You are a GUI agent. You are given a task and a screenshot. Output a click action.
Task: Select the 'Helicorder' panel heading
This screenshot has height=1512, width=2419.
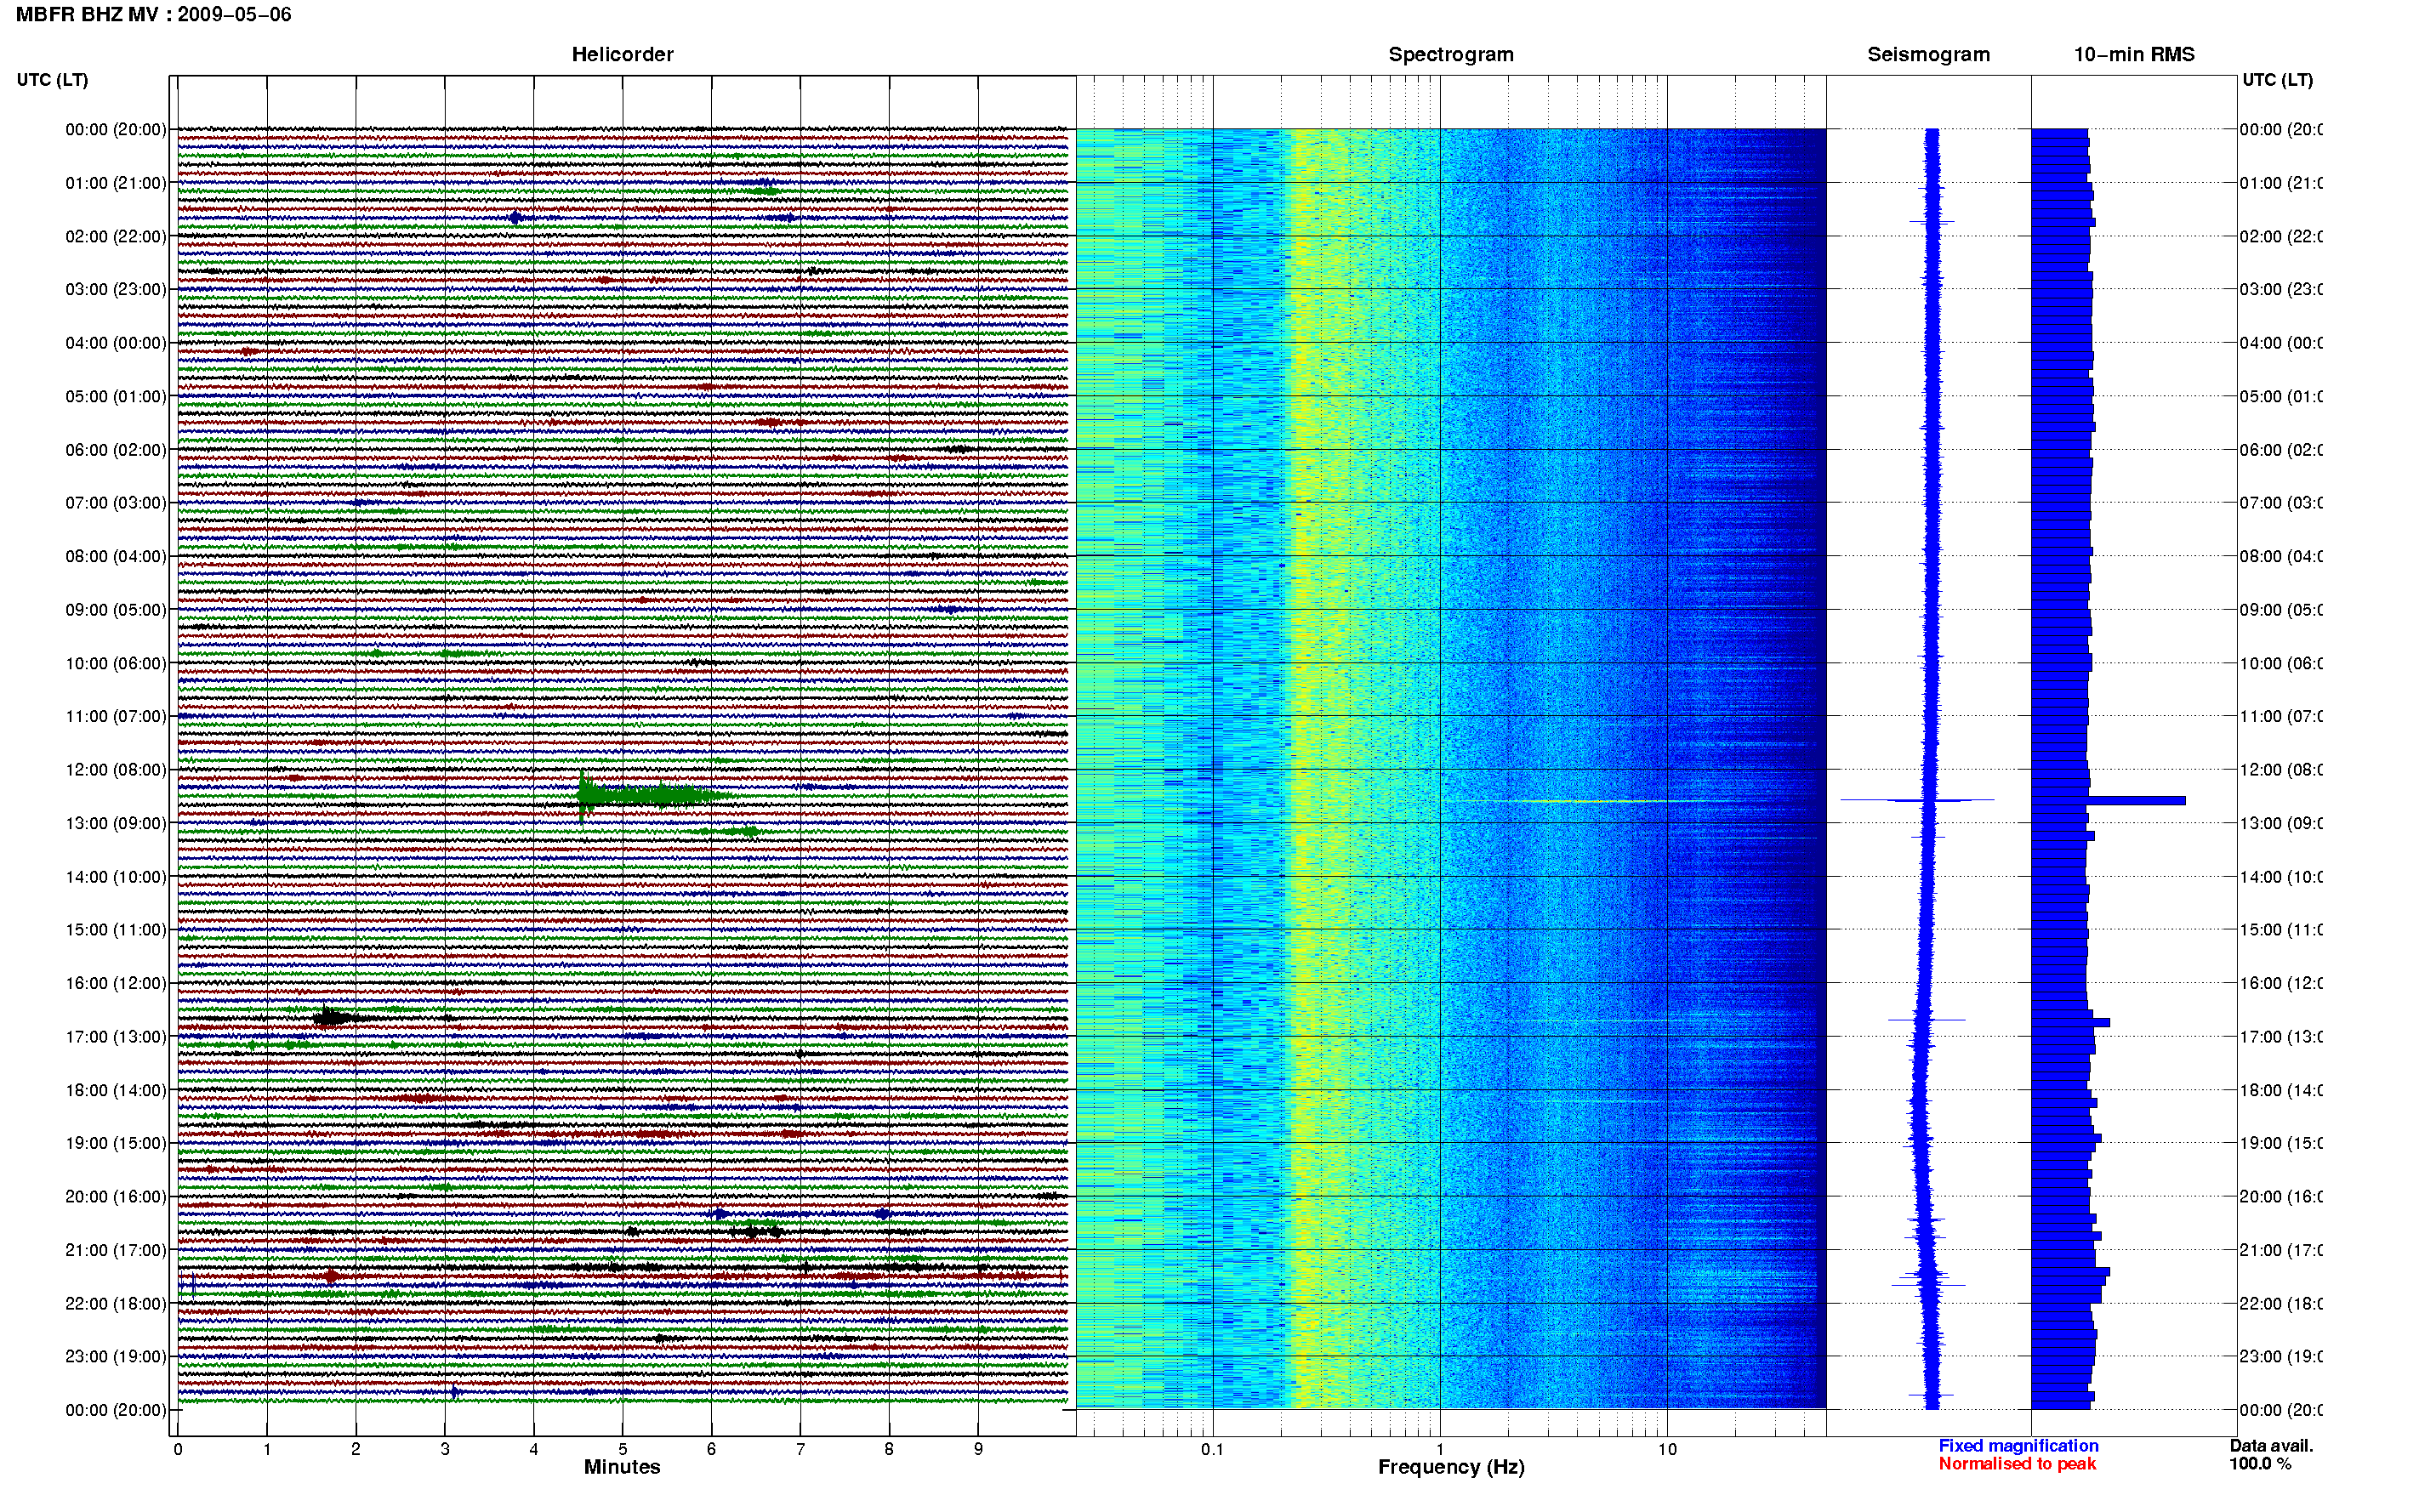click(622, 54)
